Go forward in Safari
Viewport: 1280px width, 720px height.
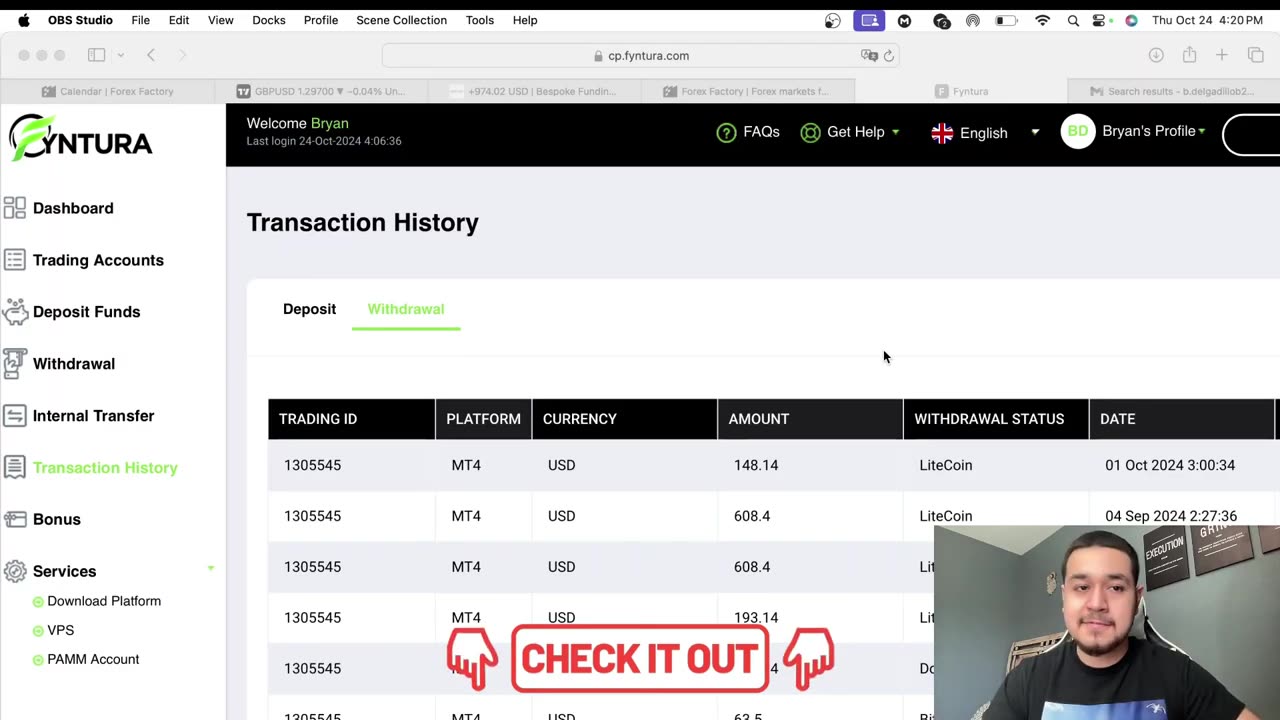click(x=182, y=55)
